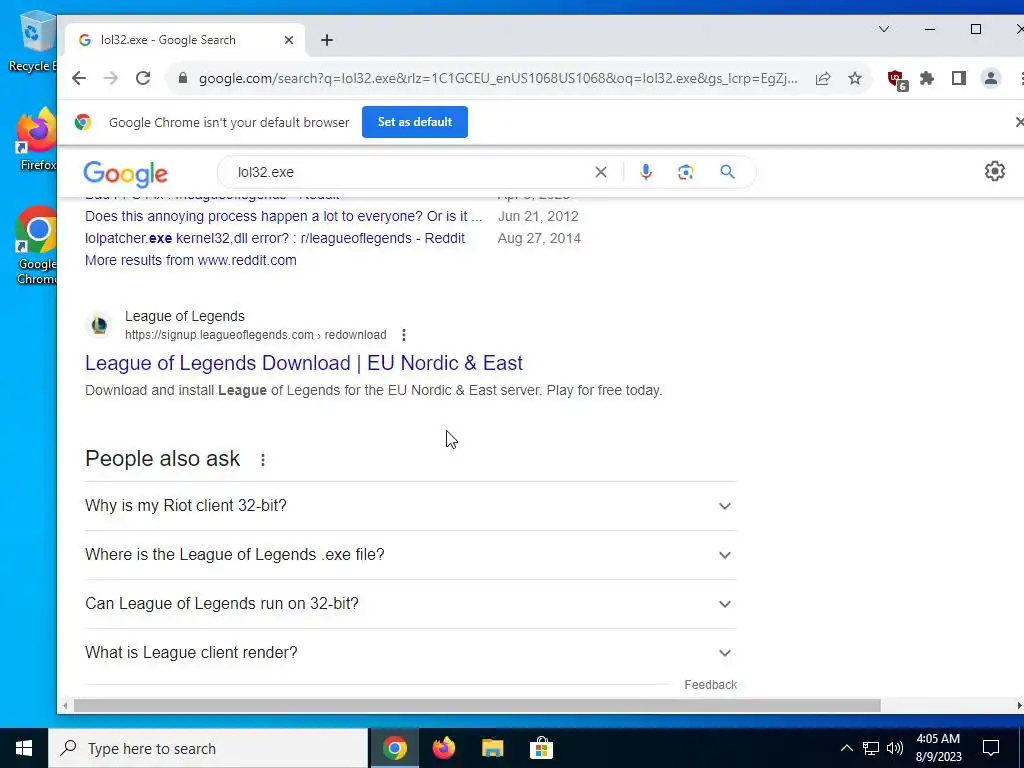
Task: Open the taskbar clock and date
Action: point(938,748)
